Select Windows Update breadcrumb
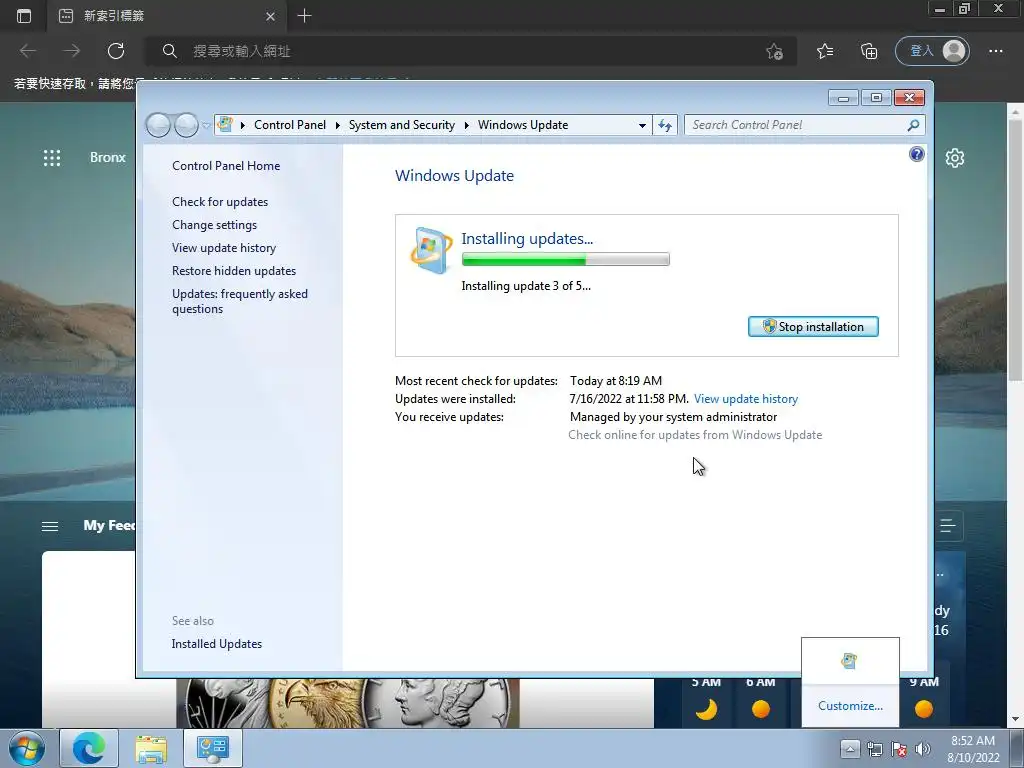The image size is (1024, 768). click(523, 125)
